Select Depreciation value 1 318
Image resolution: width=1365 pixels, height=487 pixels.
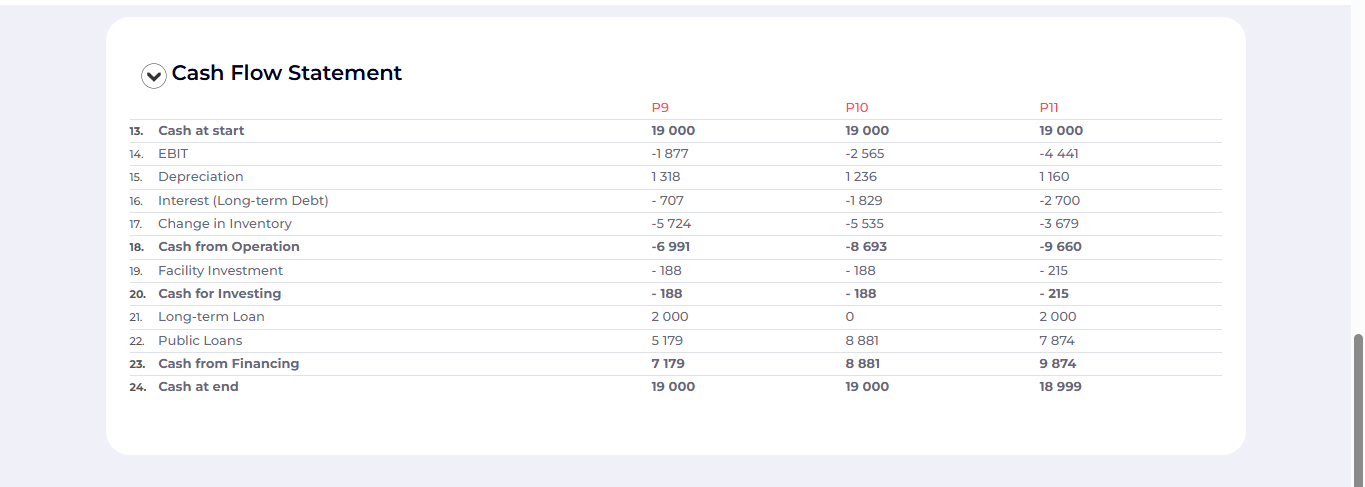click(666, 177)
